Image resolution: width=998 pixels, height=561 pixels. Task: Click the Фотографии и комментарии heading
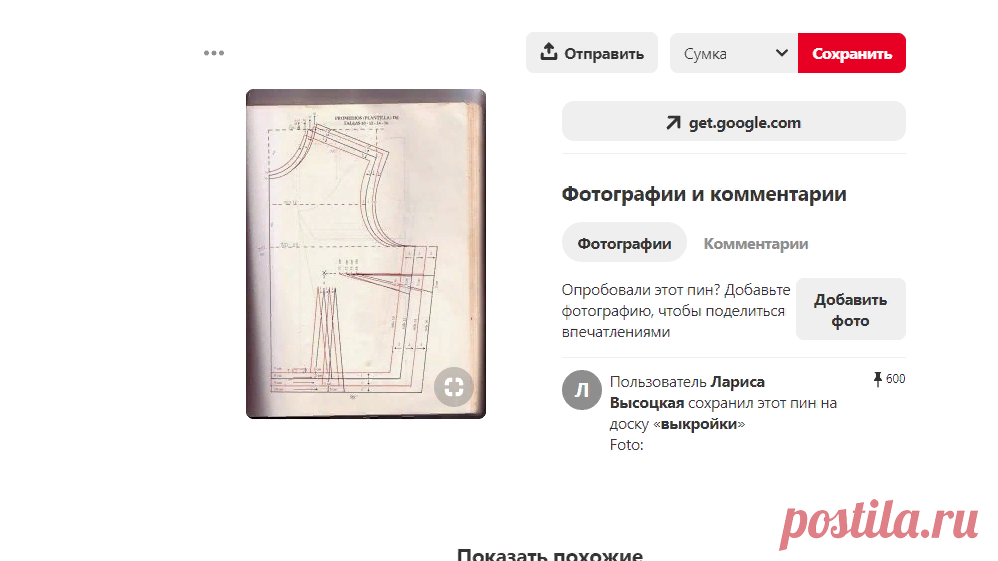tap(703, 194)
